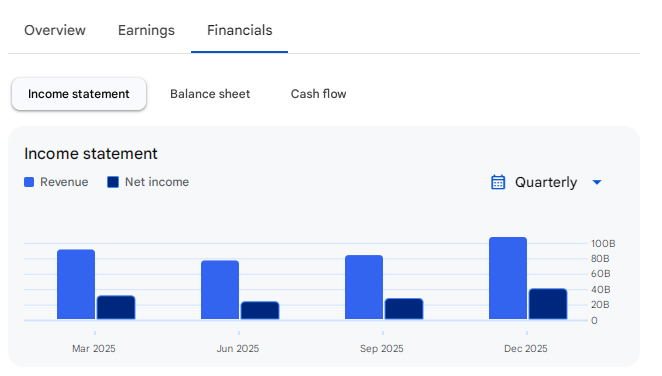Click the 60B axis value
Screen dimensions: 662x376
click(x=600, y=274)
